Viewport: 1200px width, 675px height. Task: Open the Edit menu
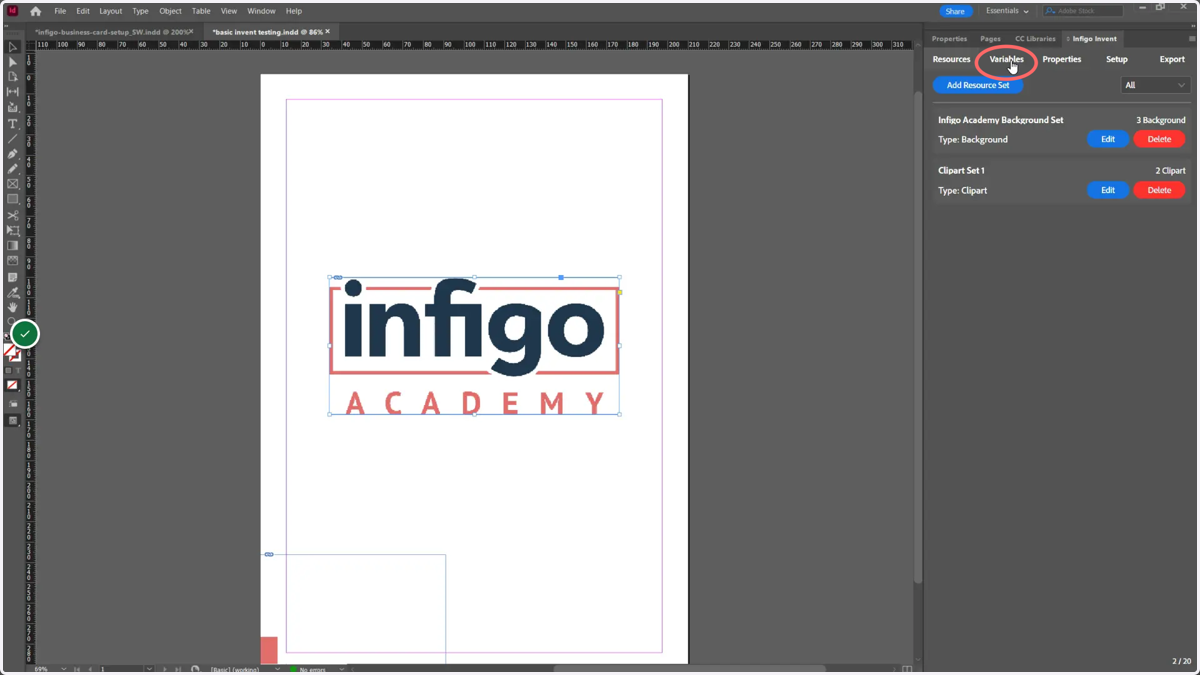coord(83,11)
